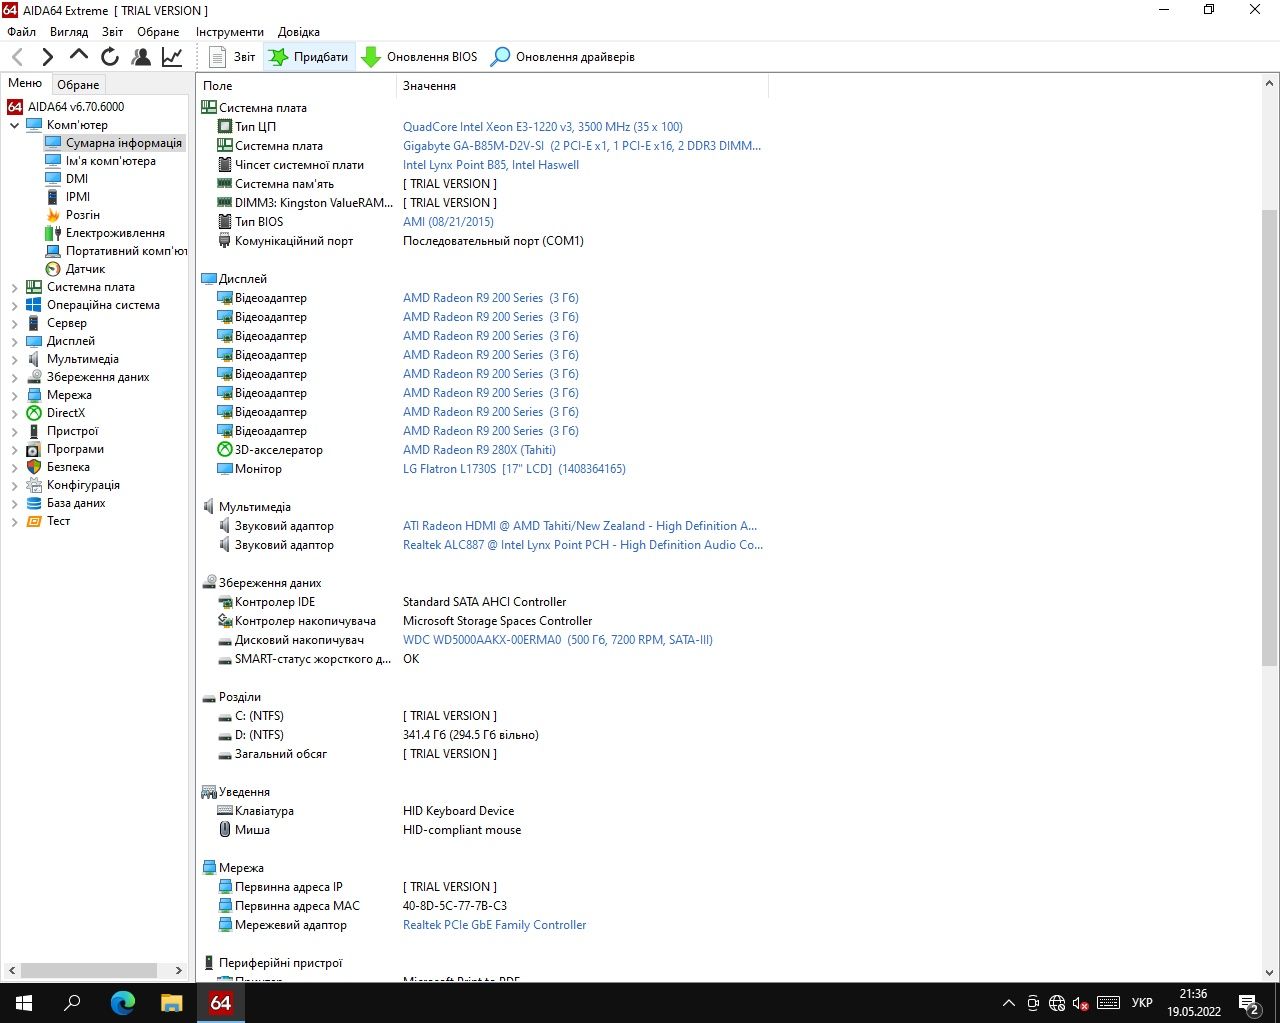This screenshot has width=1280, height=1023.
Task: Select AIDA64 v6.70.6000 root node
Action: coord(76,107)
